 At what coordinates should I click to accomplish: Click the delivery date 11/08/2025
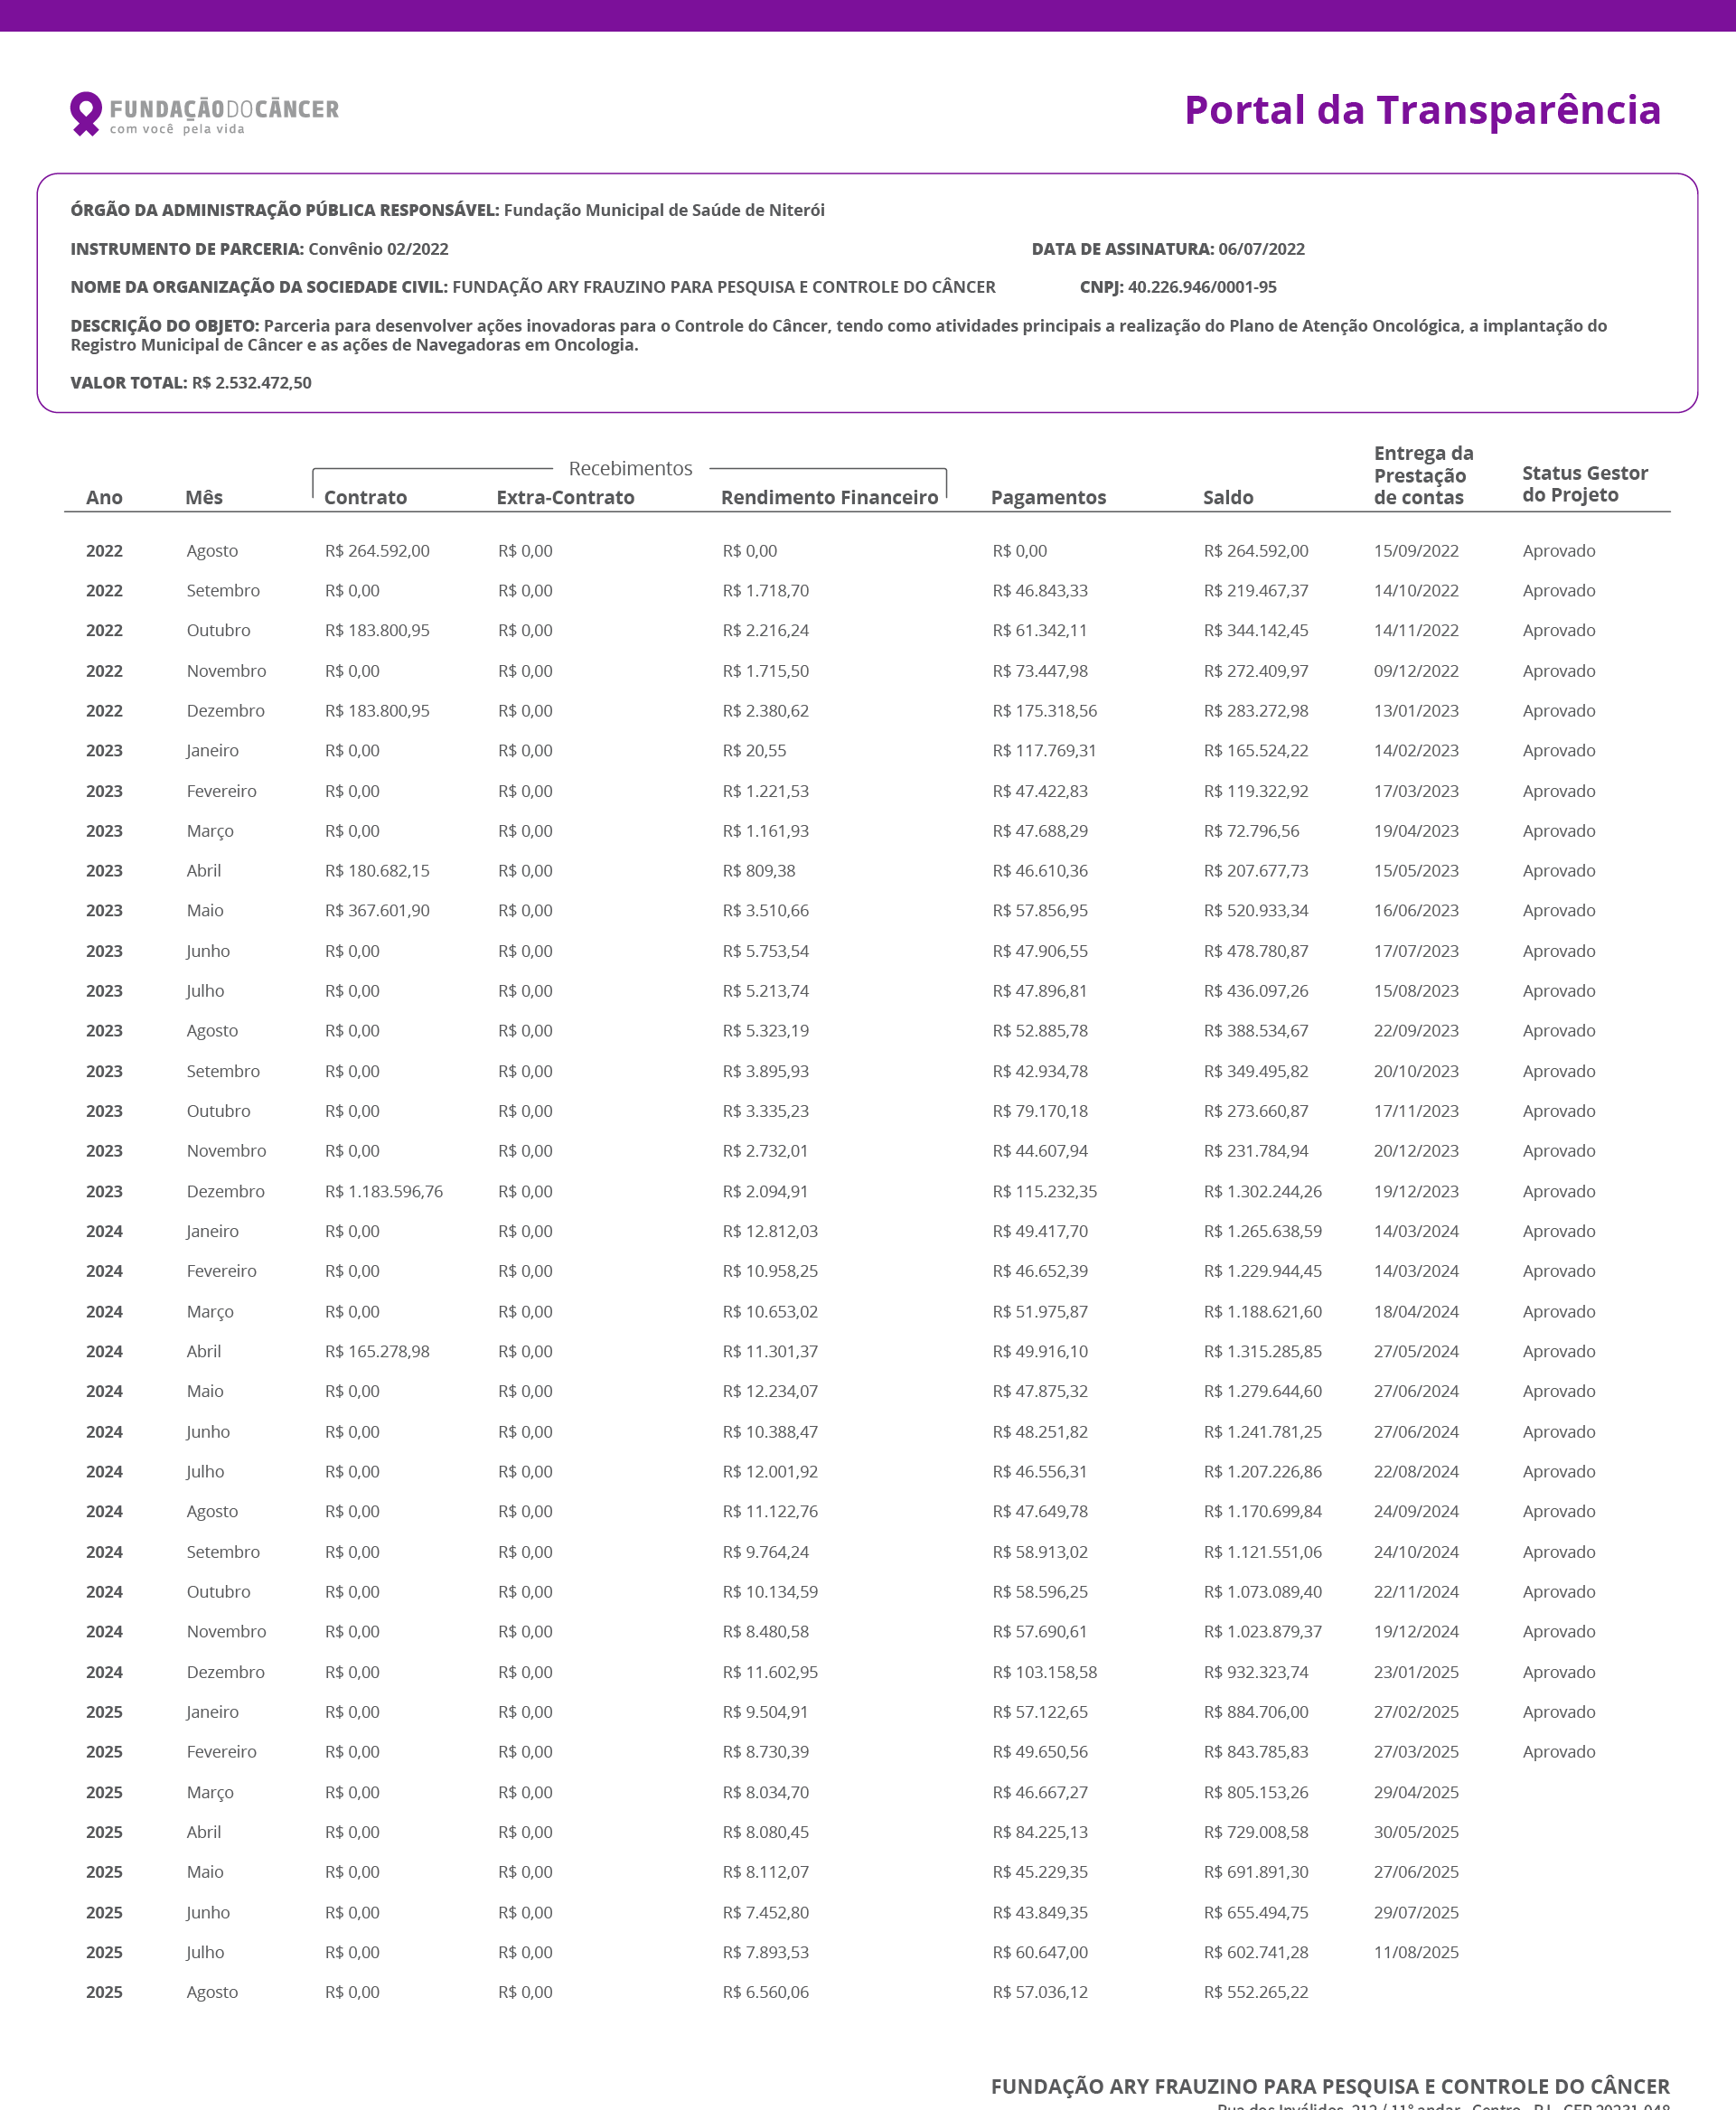point(1415,1952)
